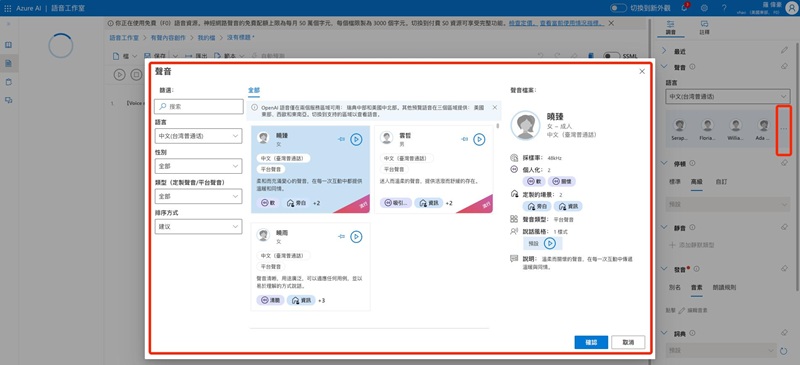Select the 自訂 pause tab
This screenshot has width=800, height=365.
[x=721, y=182]
